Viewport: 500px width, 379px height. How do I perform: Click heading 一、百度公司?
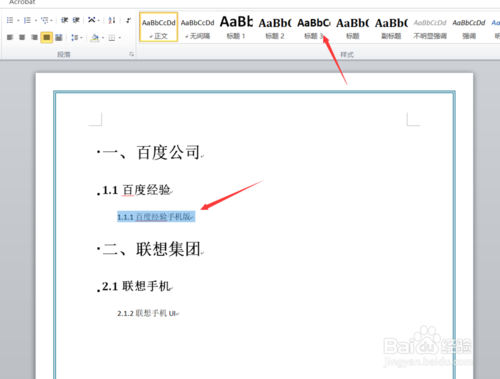point(152,153)
